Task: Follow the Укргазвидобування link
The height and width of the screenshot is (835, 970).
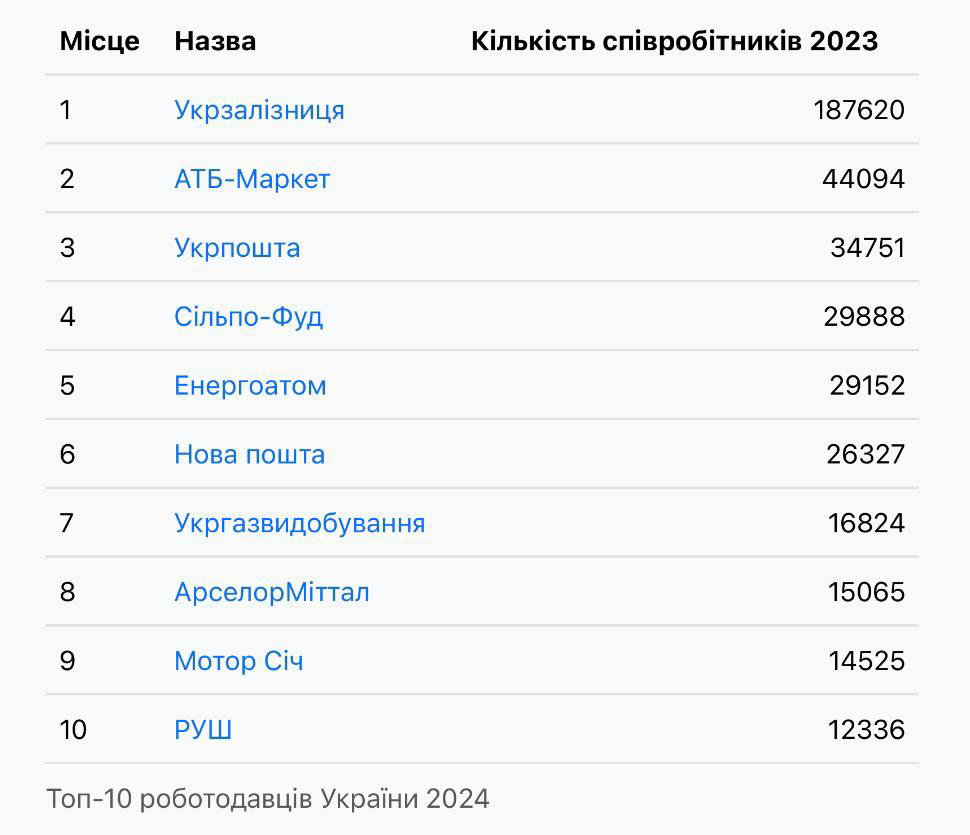Action: (x=299, y=523)
